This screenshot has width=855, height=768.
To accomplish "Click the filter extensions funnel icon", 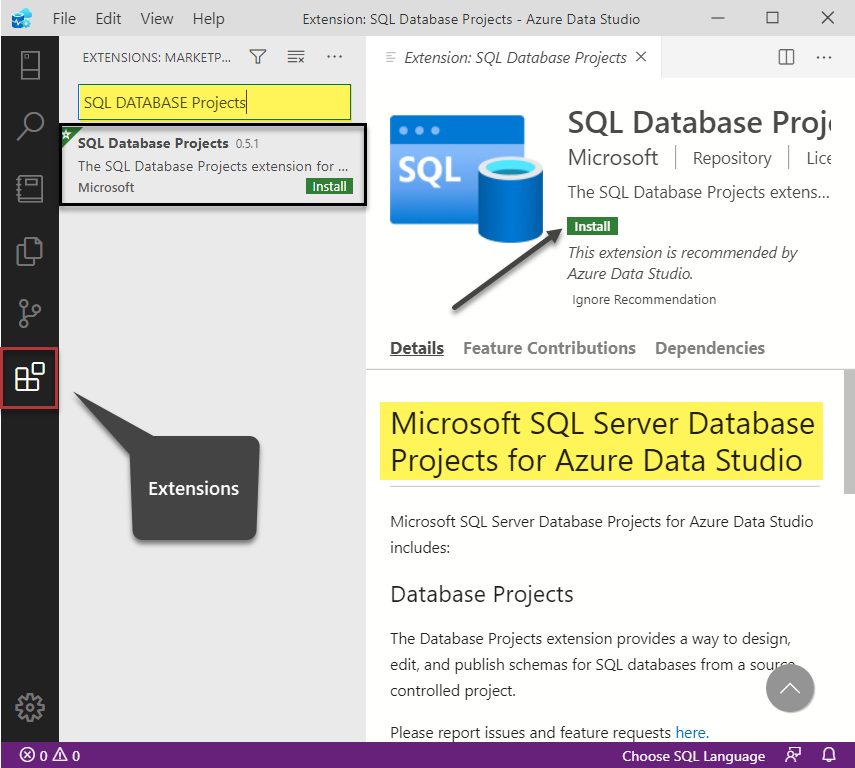I will pyautogui.click(x=258, y=57).
